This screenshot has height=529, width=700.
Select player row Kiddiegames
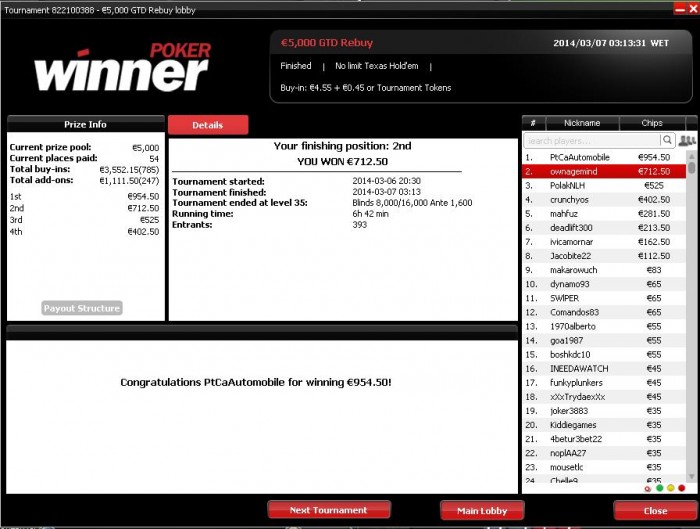click(604, 425)
